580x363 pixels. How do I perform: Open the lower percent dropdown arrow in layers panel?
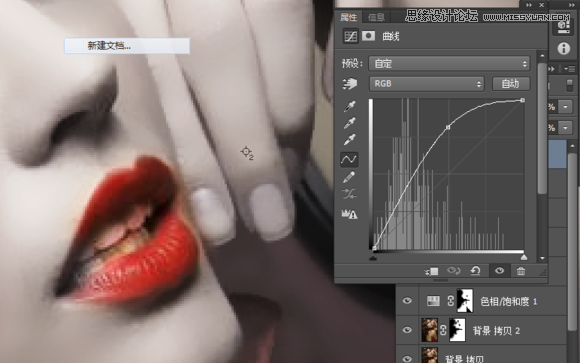click(566, 128)
